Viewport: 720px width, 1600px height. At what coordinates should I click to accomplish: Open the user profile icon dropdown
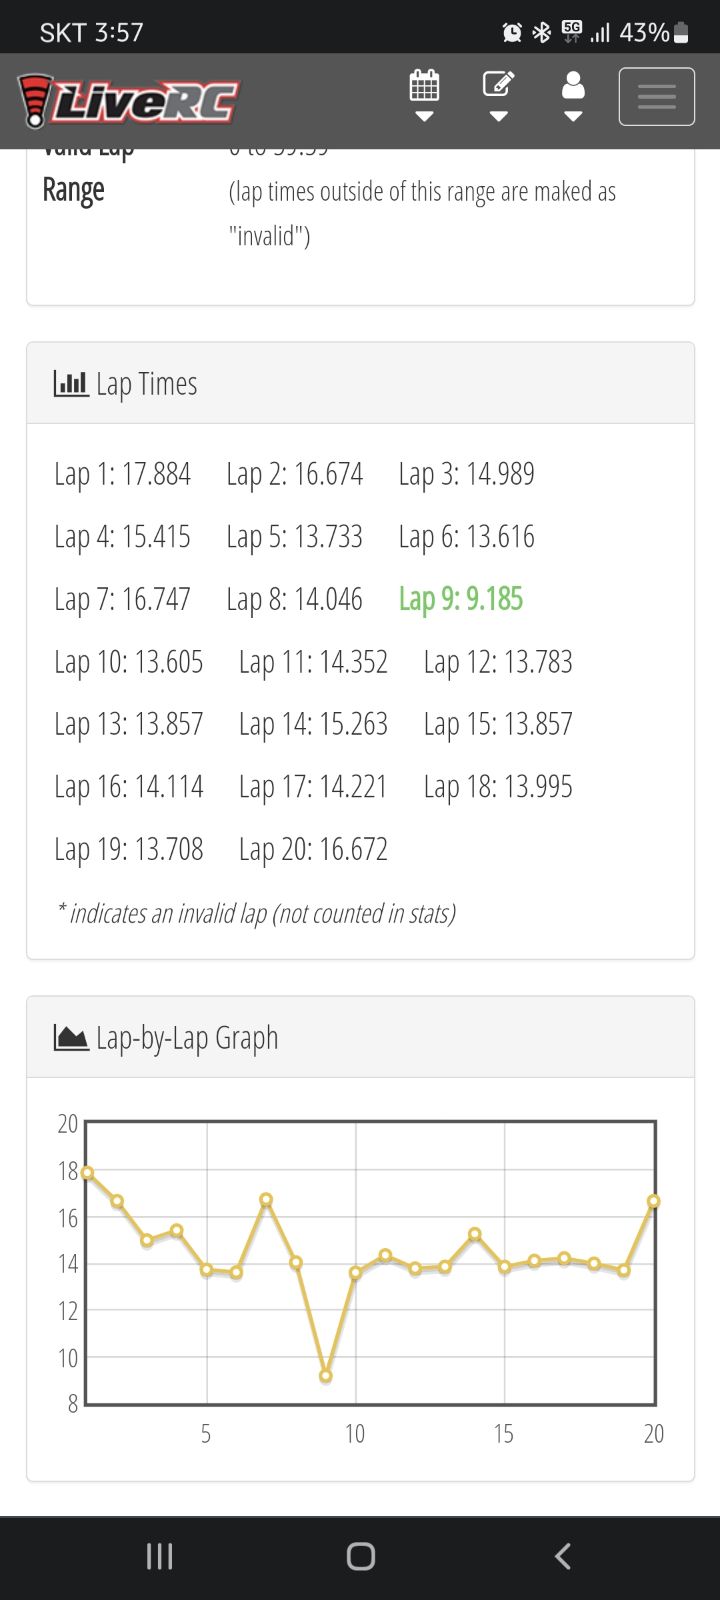coord(573,95)
